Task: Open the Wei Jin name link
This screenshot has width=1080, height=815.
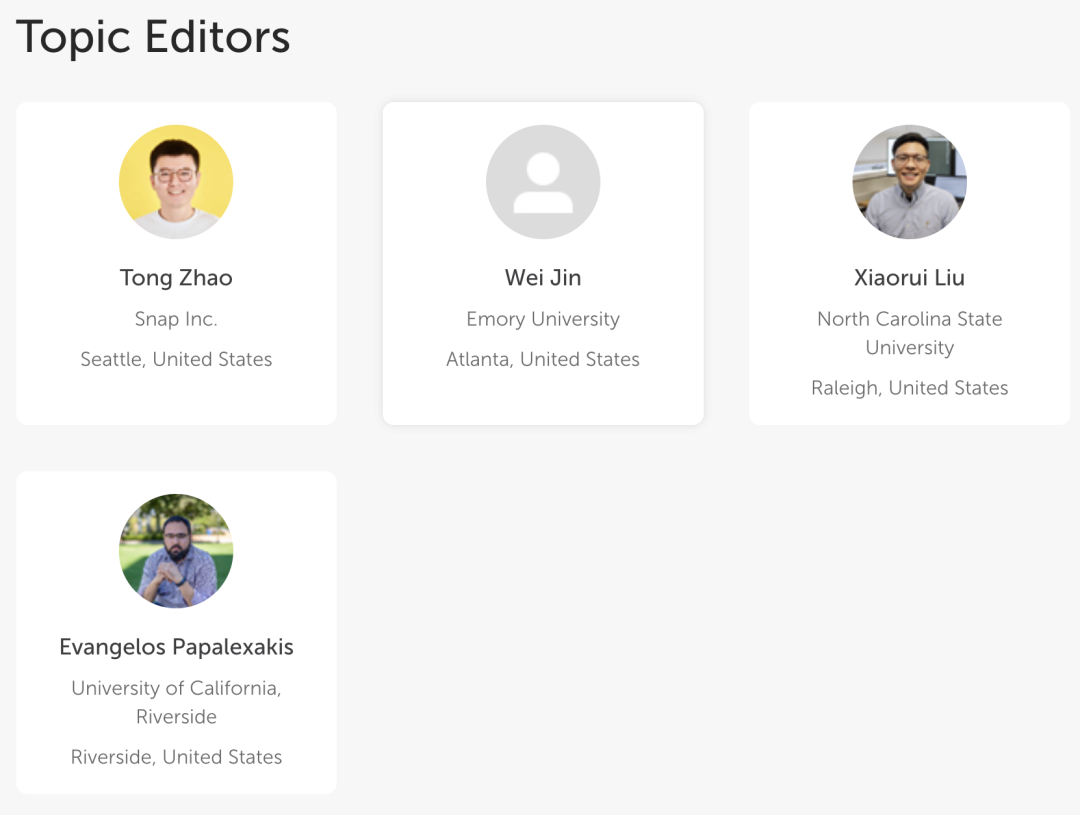Action: (x=543, y=278)
